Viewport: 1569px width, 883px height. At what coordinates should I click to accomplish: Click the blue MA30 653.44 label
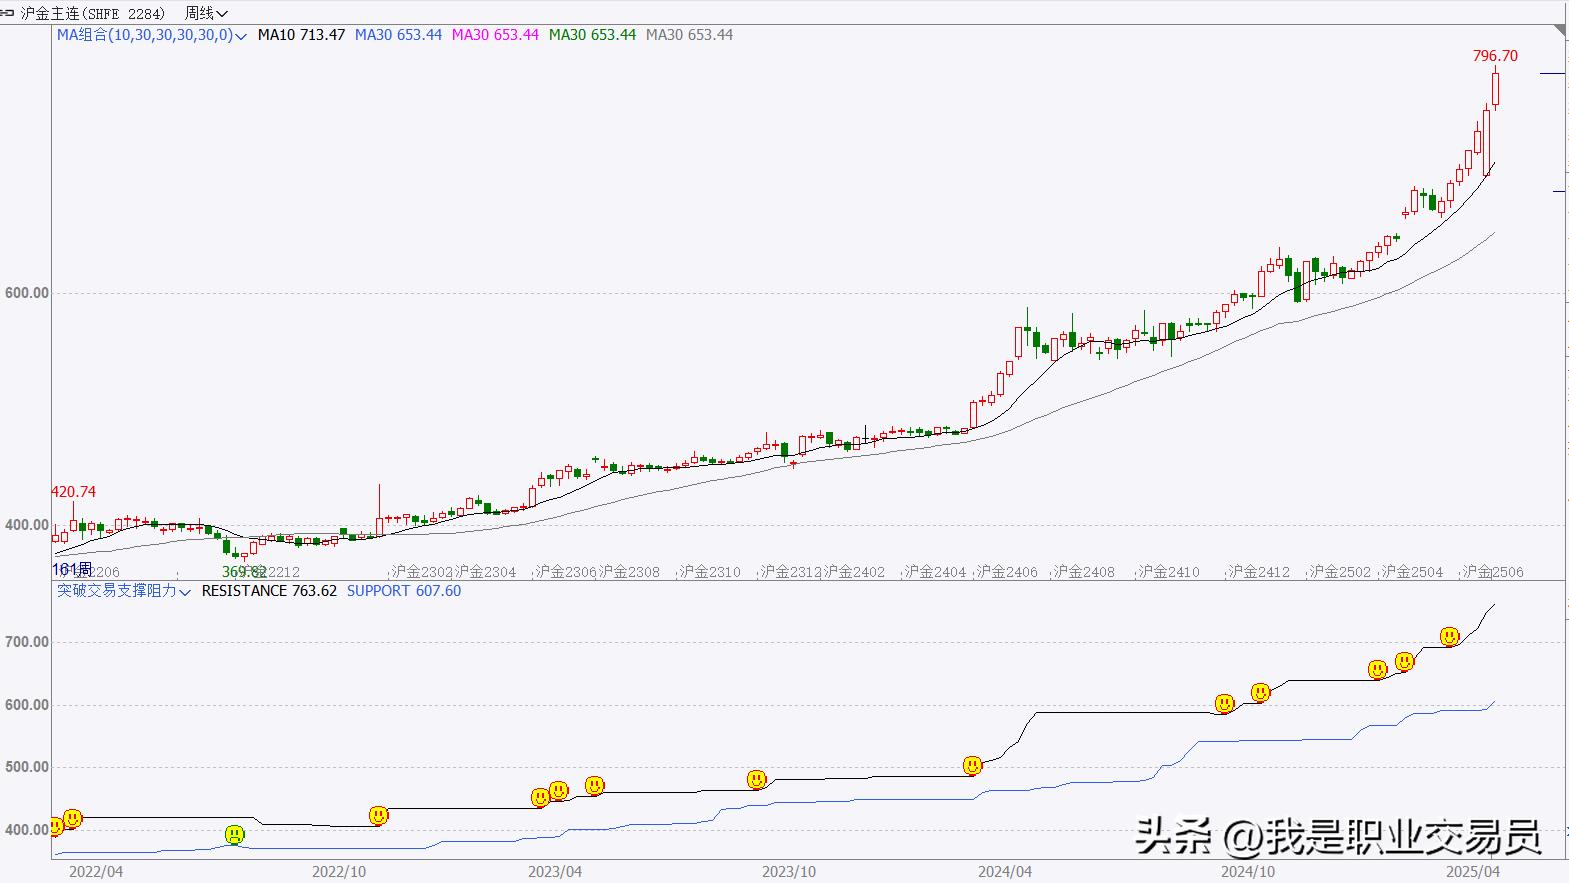[x=398, y=35]
